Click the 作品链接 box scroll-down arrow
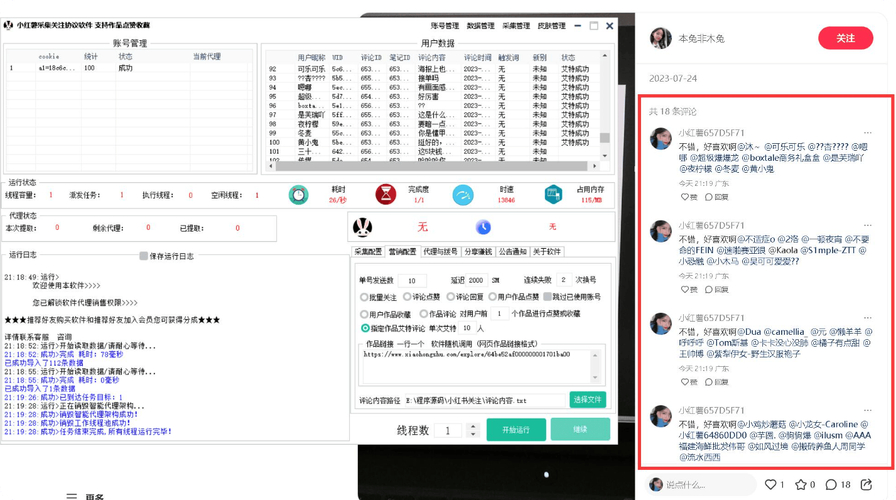 pos(595,377)
